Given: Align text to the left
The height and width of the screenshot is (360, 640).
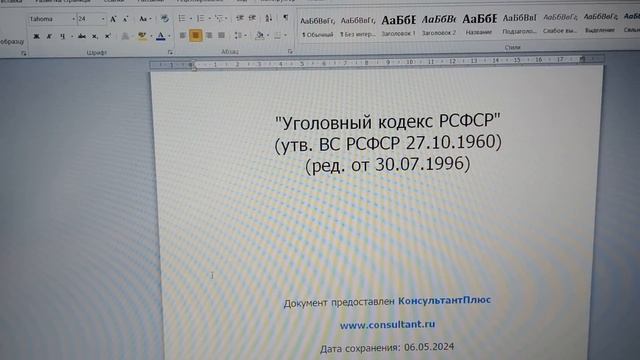Looking at the screenshot, I should click(x=183, y=36).
